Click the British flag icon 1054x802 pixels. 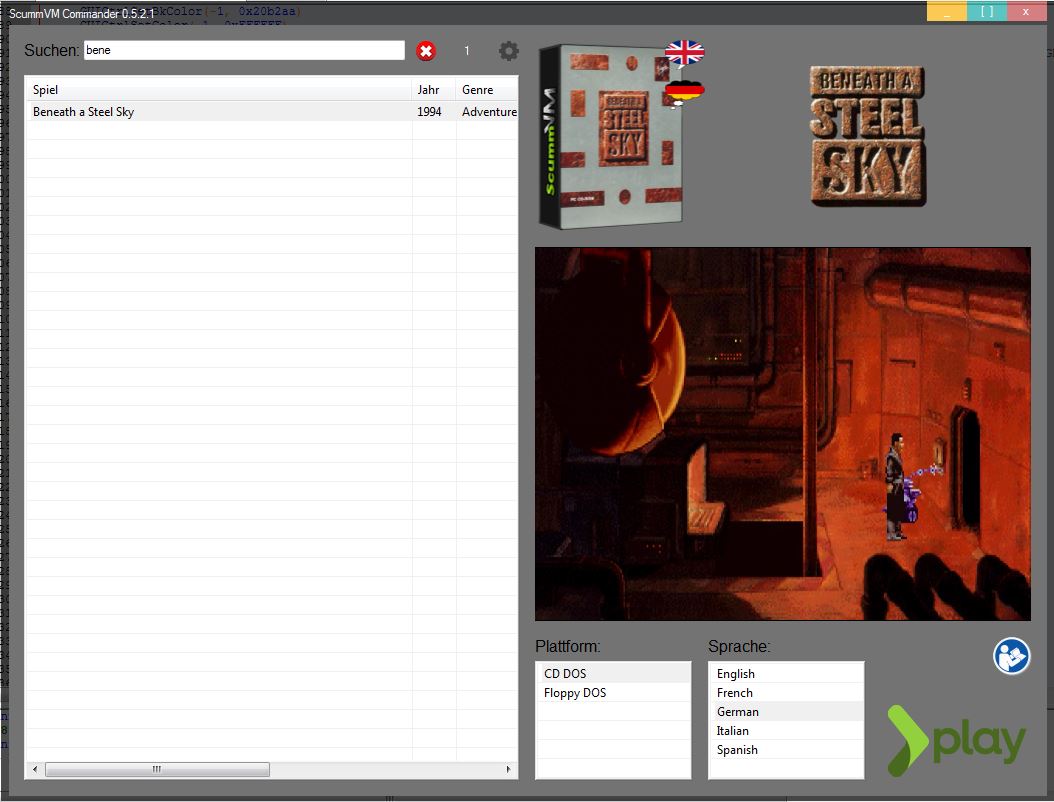[684, 53]
